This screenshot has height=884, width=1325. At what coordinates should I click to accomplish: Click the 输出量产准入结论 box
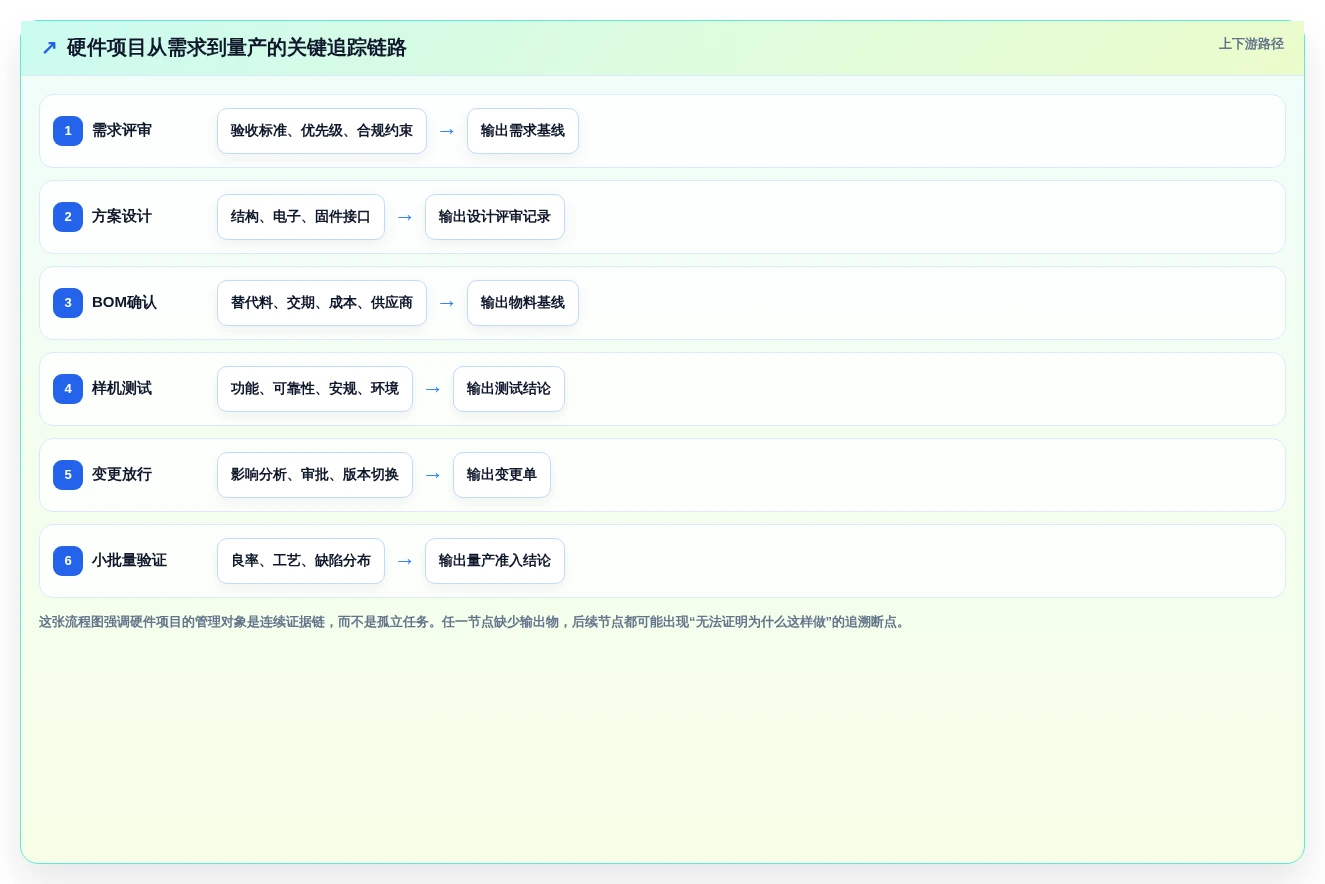click(495, 561)
